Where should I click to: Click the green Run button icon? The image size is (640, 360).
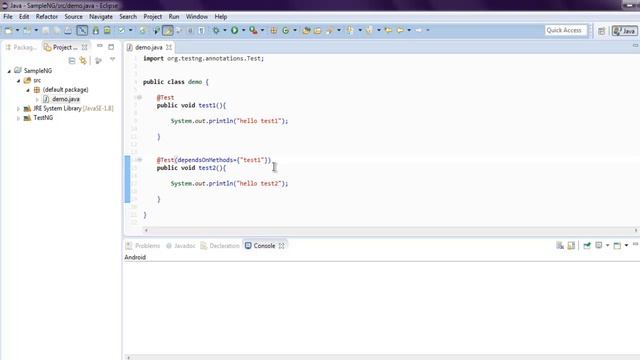[235, 30]
